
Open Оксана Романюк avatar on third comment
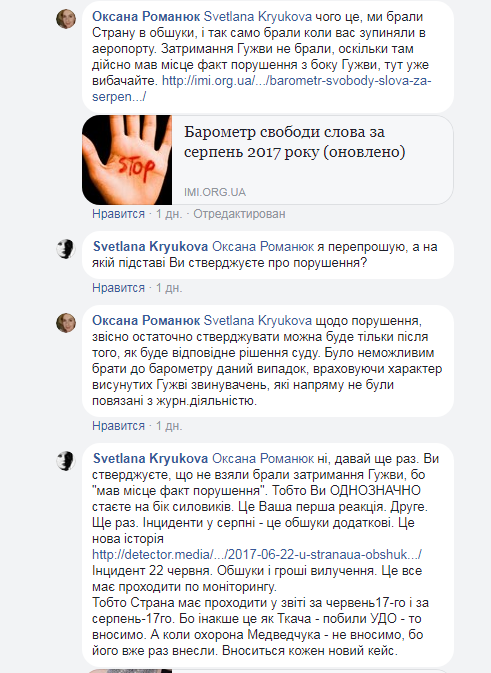pyautogui.click(x=66, y=323)
